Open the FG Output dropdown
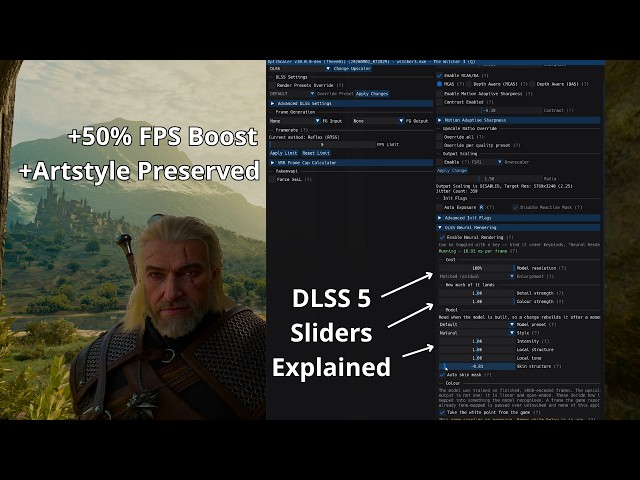The height and width of the screenshot is (480, 640). tap(378, 121)
